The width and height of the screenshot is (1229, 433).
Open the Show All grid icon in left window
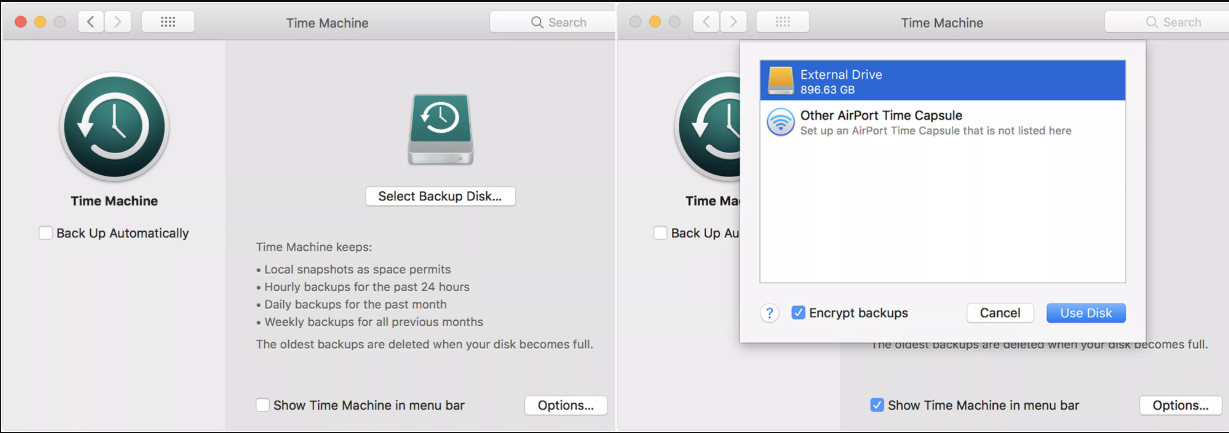click(168, 22)
